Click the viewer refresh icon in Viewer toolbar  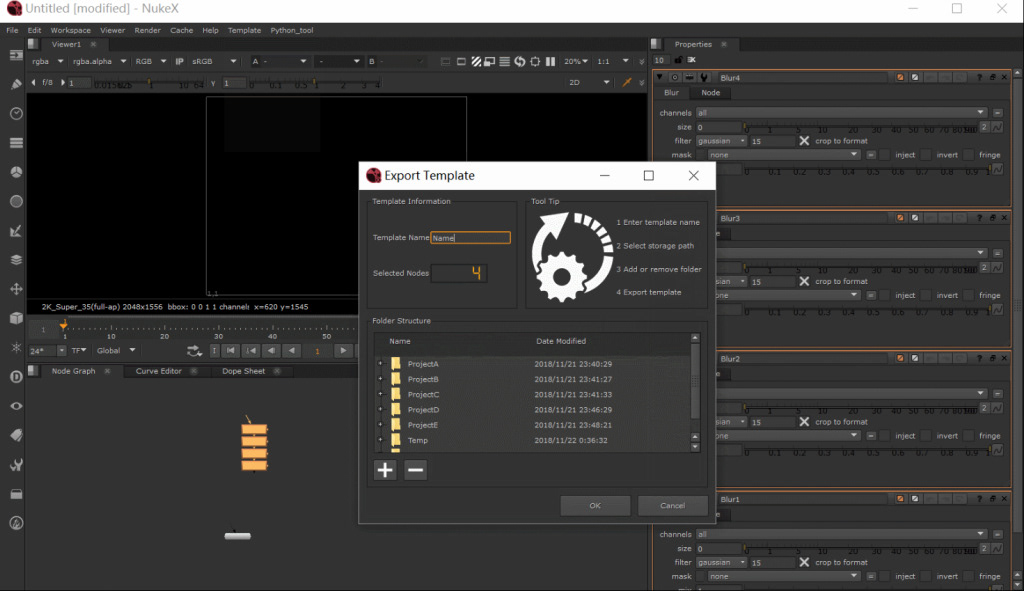click(520, 61)
